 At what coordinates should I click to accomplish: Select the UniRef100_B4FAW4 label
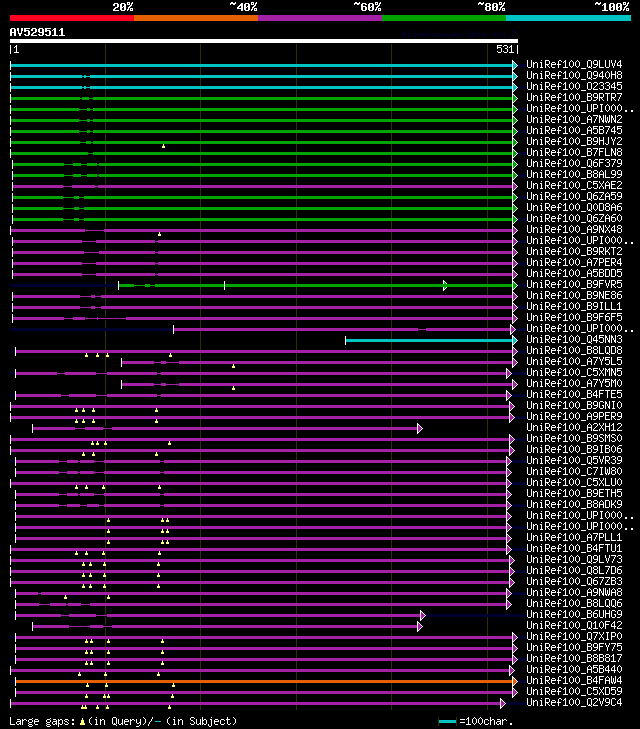coord(574,681)
